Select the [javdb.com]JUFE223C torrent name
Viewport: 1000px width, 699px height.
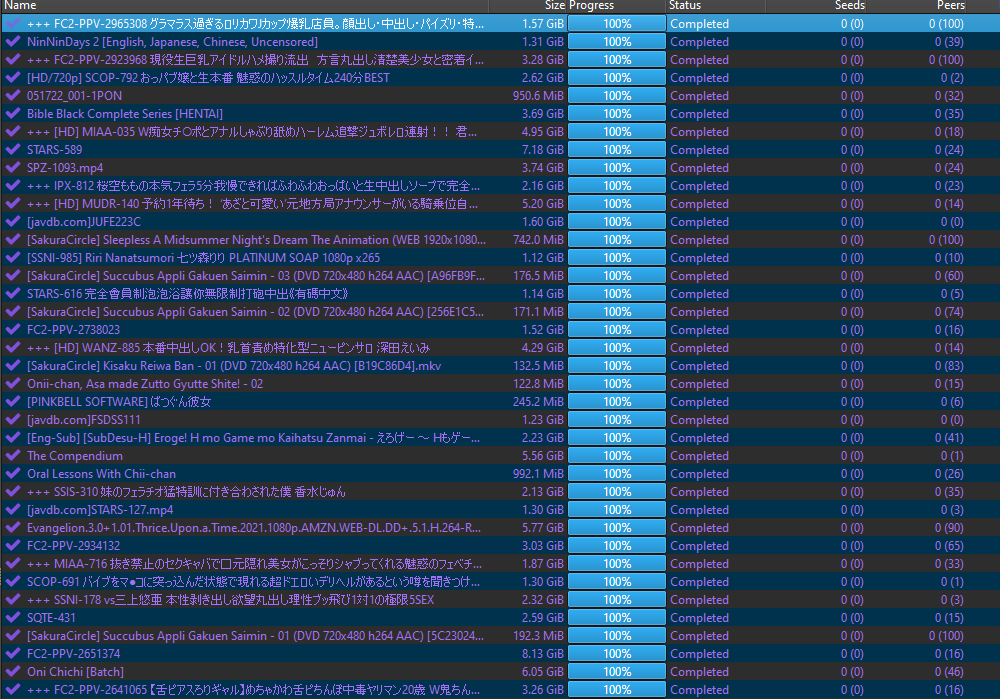tap(84, 222)
